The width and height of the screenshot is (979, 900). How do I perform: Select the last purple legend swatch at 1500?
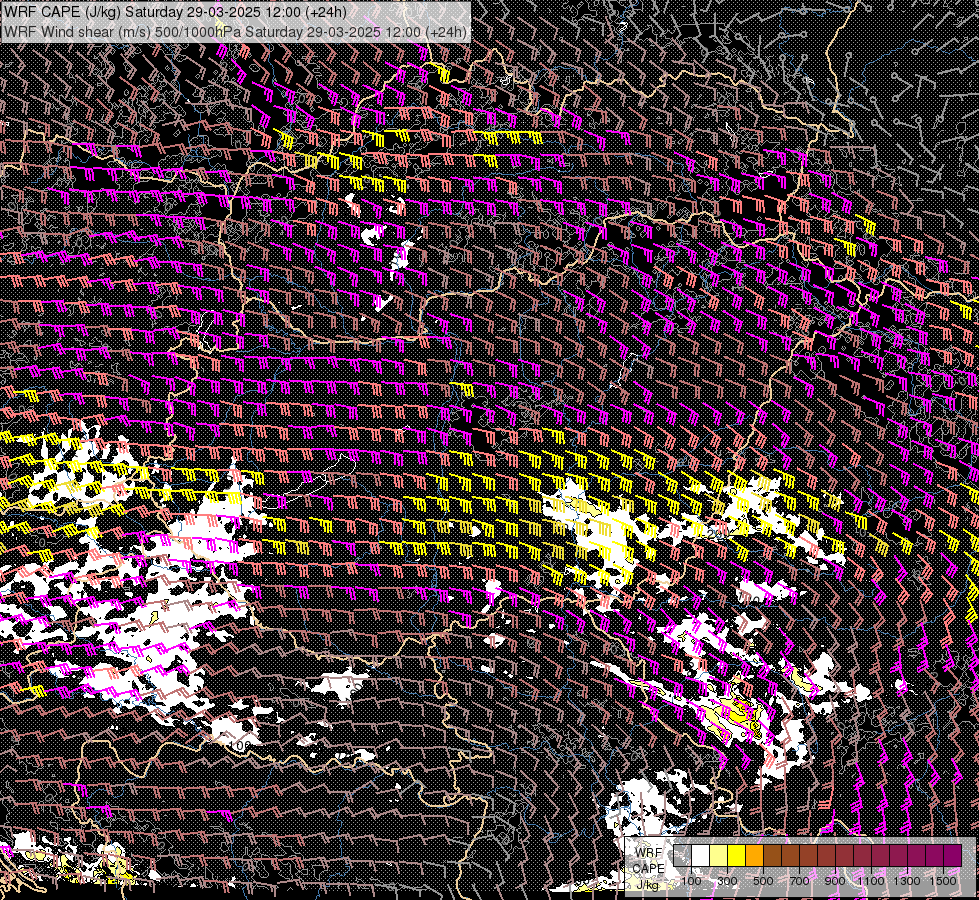tap(953, 856)
